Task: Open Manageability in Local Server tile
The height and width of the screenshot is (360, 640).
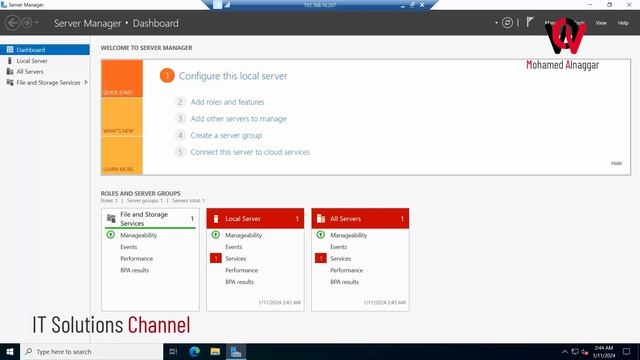Action: pyautogui.click(x=243, y=236)
